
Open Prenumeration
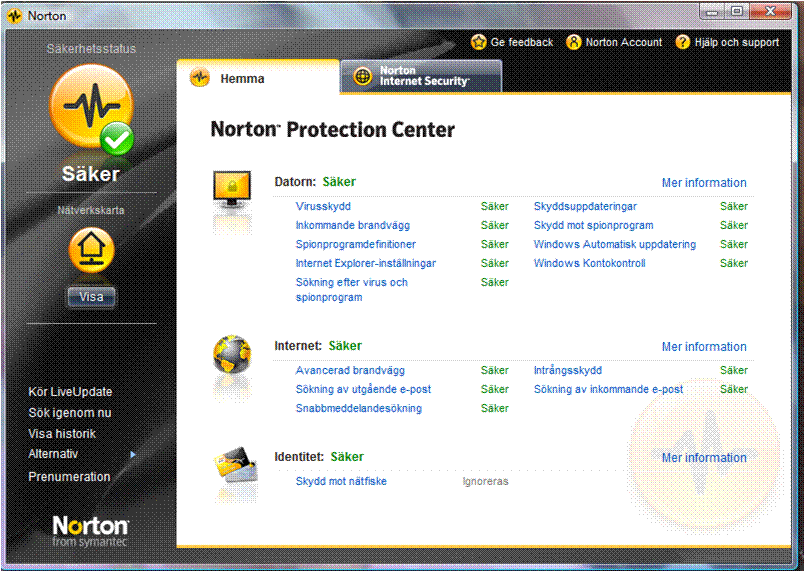click(69, 476)
